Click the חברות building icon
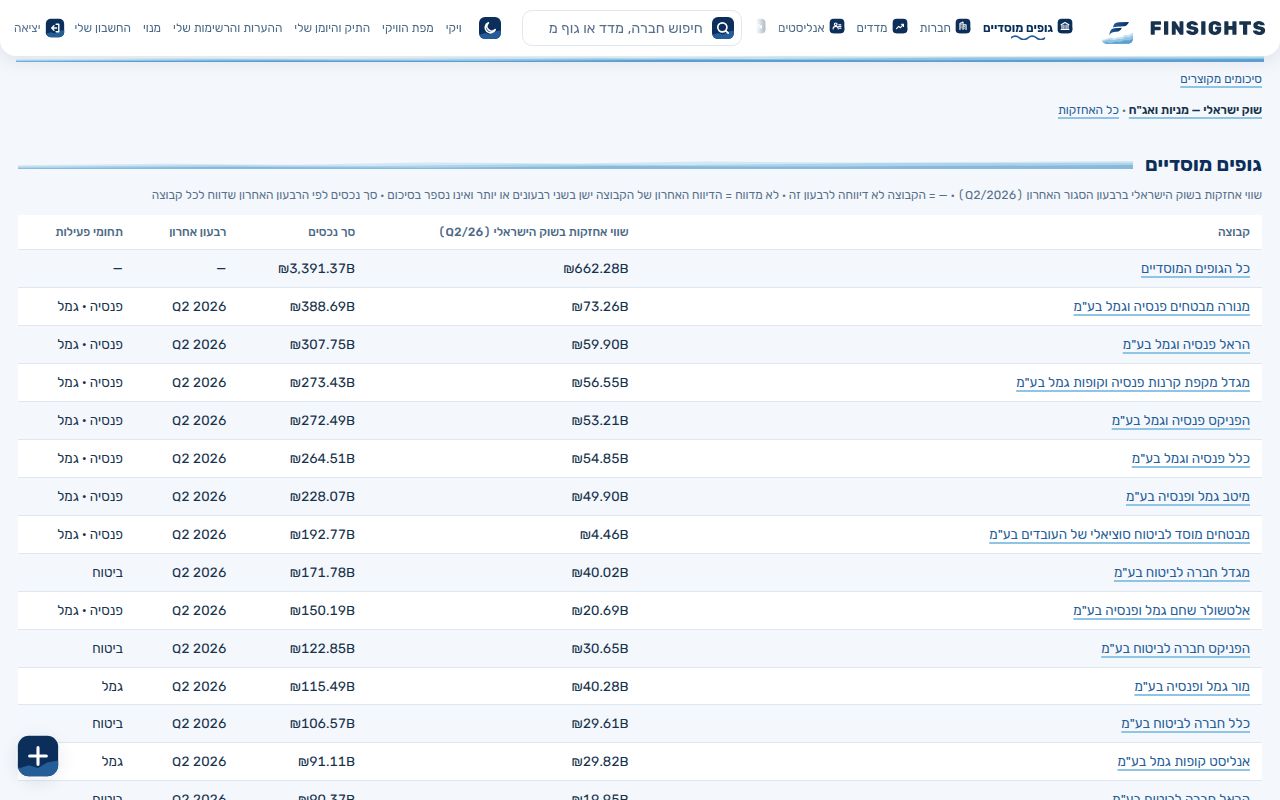The width and height of the screenshot is (1280, 800). tap(963, 26)
